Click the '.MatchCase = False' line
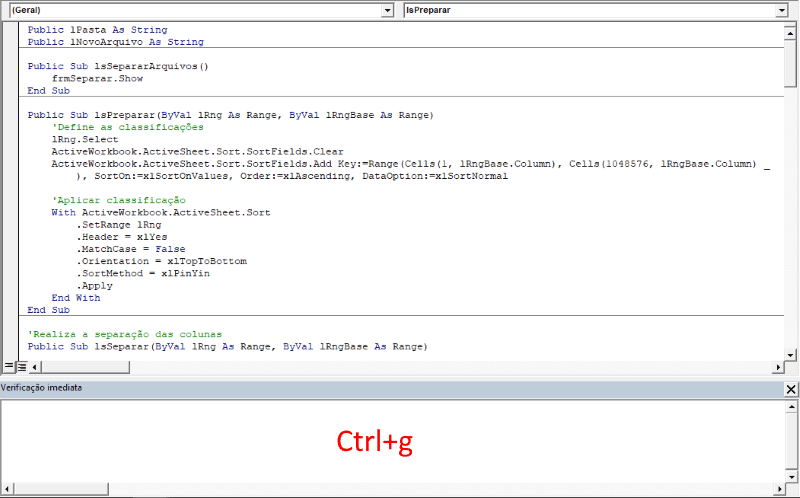Screen dimensions: 800x498 pyautogui.click(x=131, y=250)
